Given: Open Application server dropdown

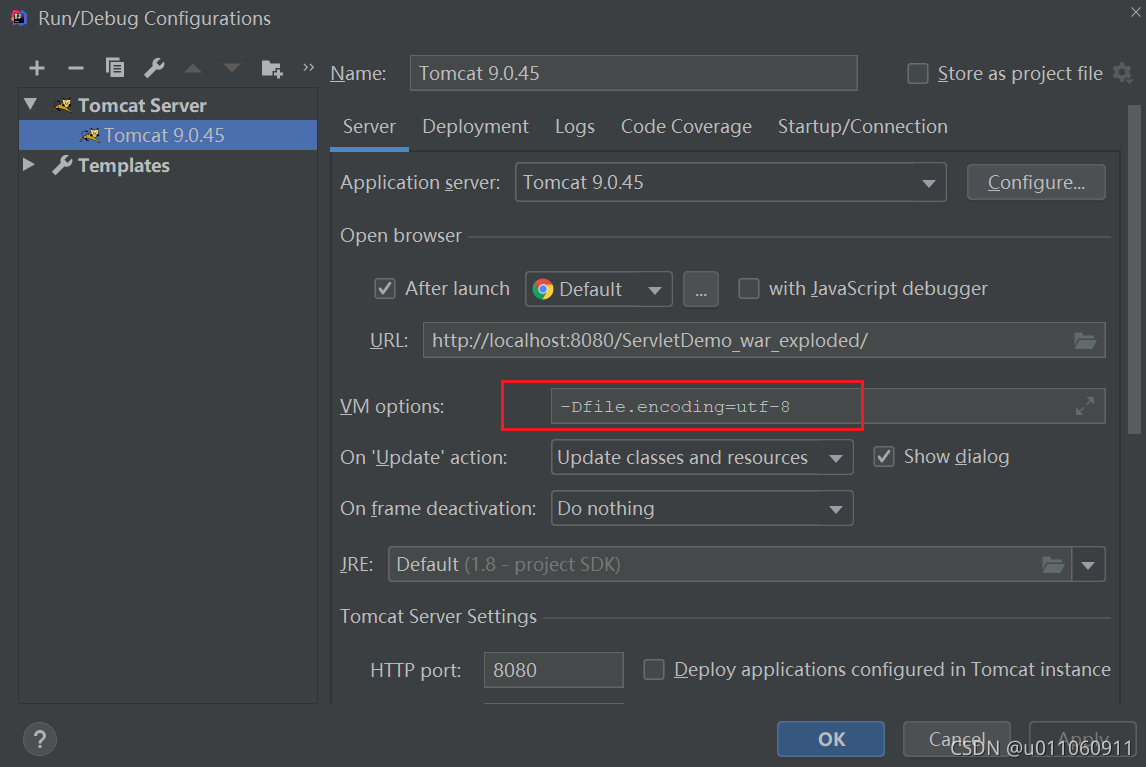Looking at the screenshot, I should (730, 182).
